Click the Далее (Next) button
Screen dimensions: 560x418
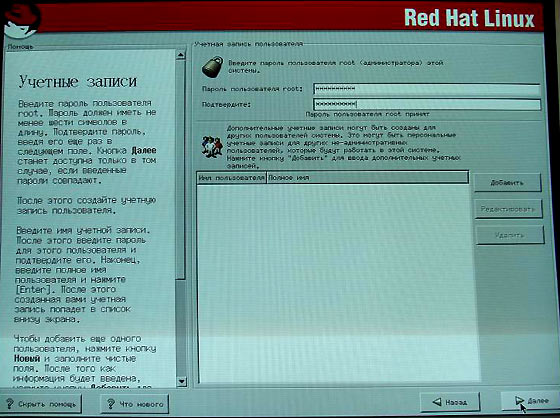531,402
